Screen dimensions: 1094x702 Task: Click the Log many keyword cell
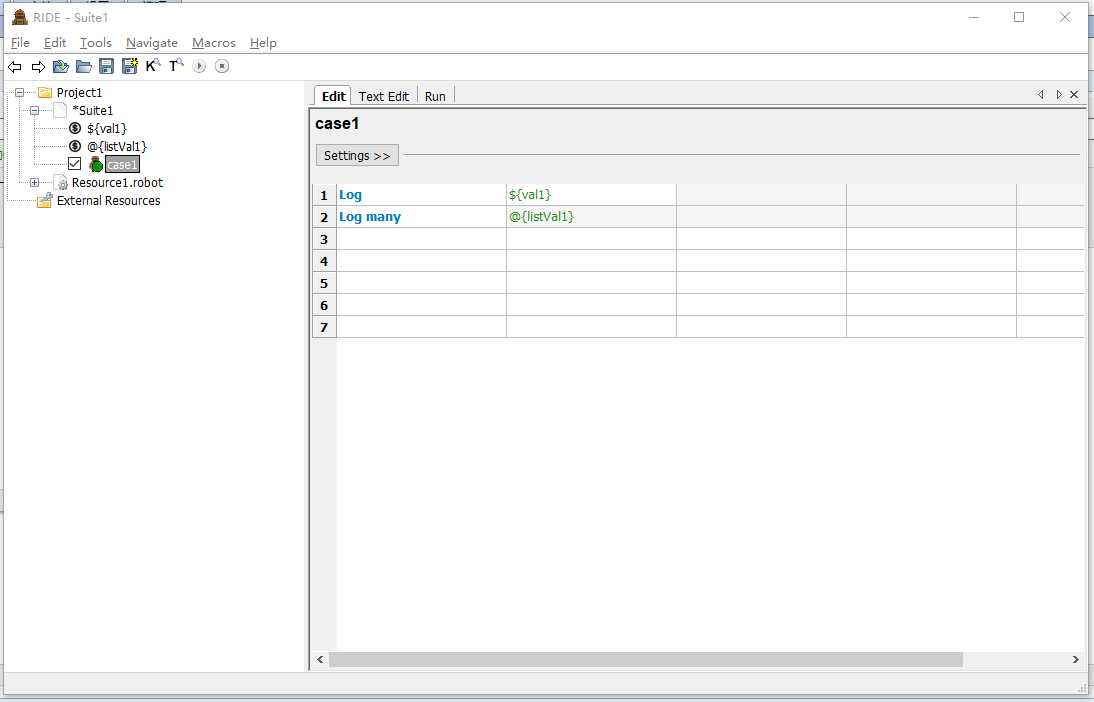421,217
